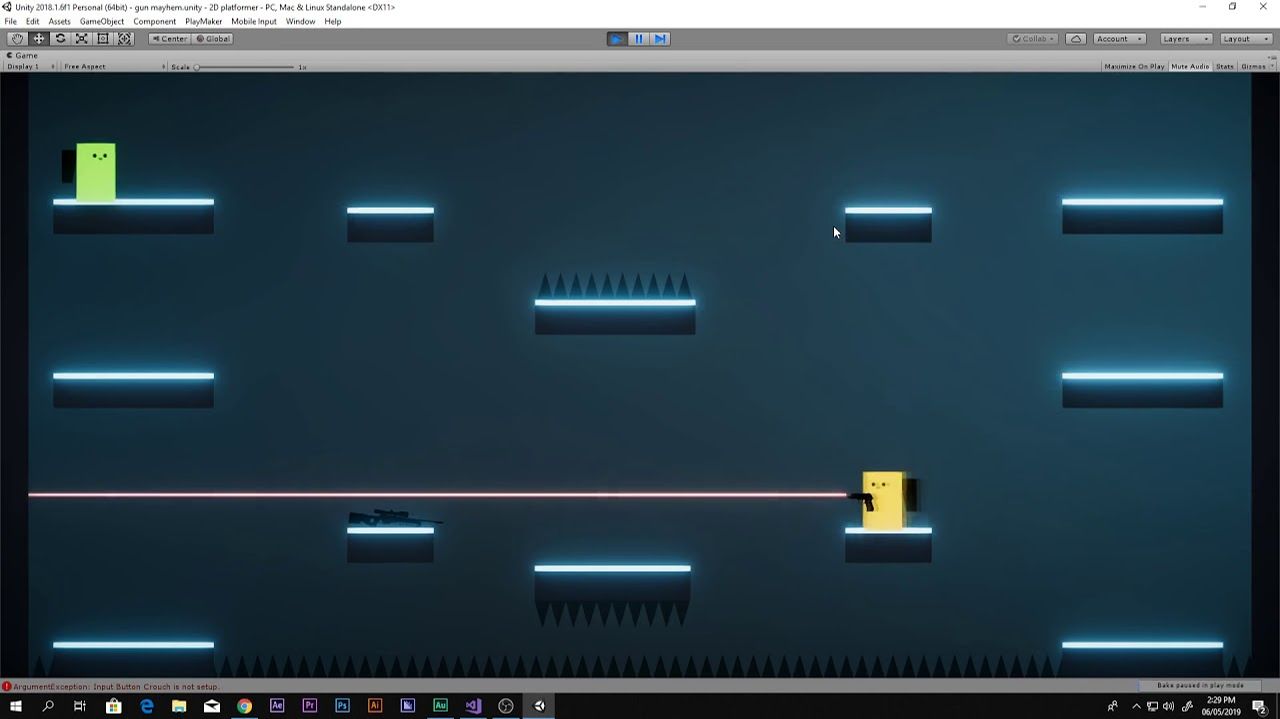This screenshot has width=1280, height=719.
Task: Open Adobe Premiere Pro from taskbar
Action: point(310,706)
